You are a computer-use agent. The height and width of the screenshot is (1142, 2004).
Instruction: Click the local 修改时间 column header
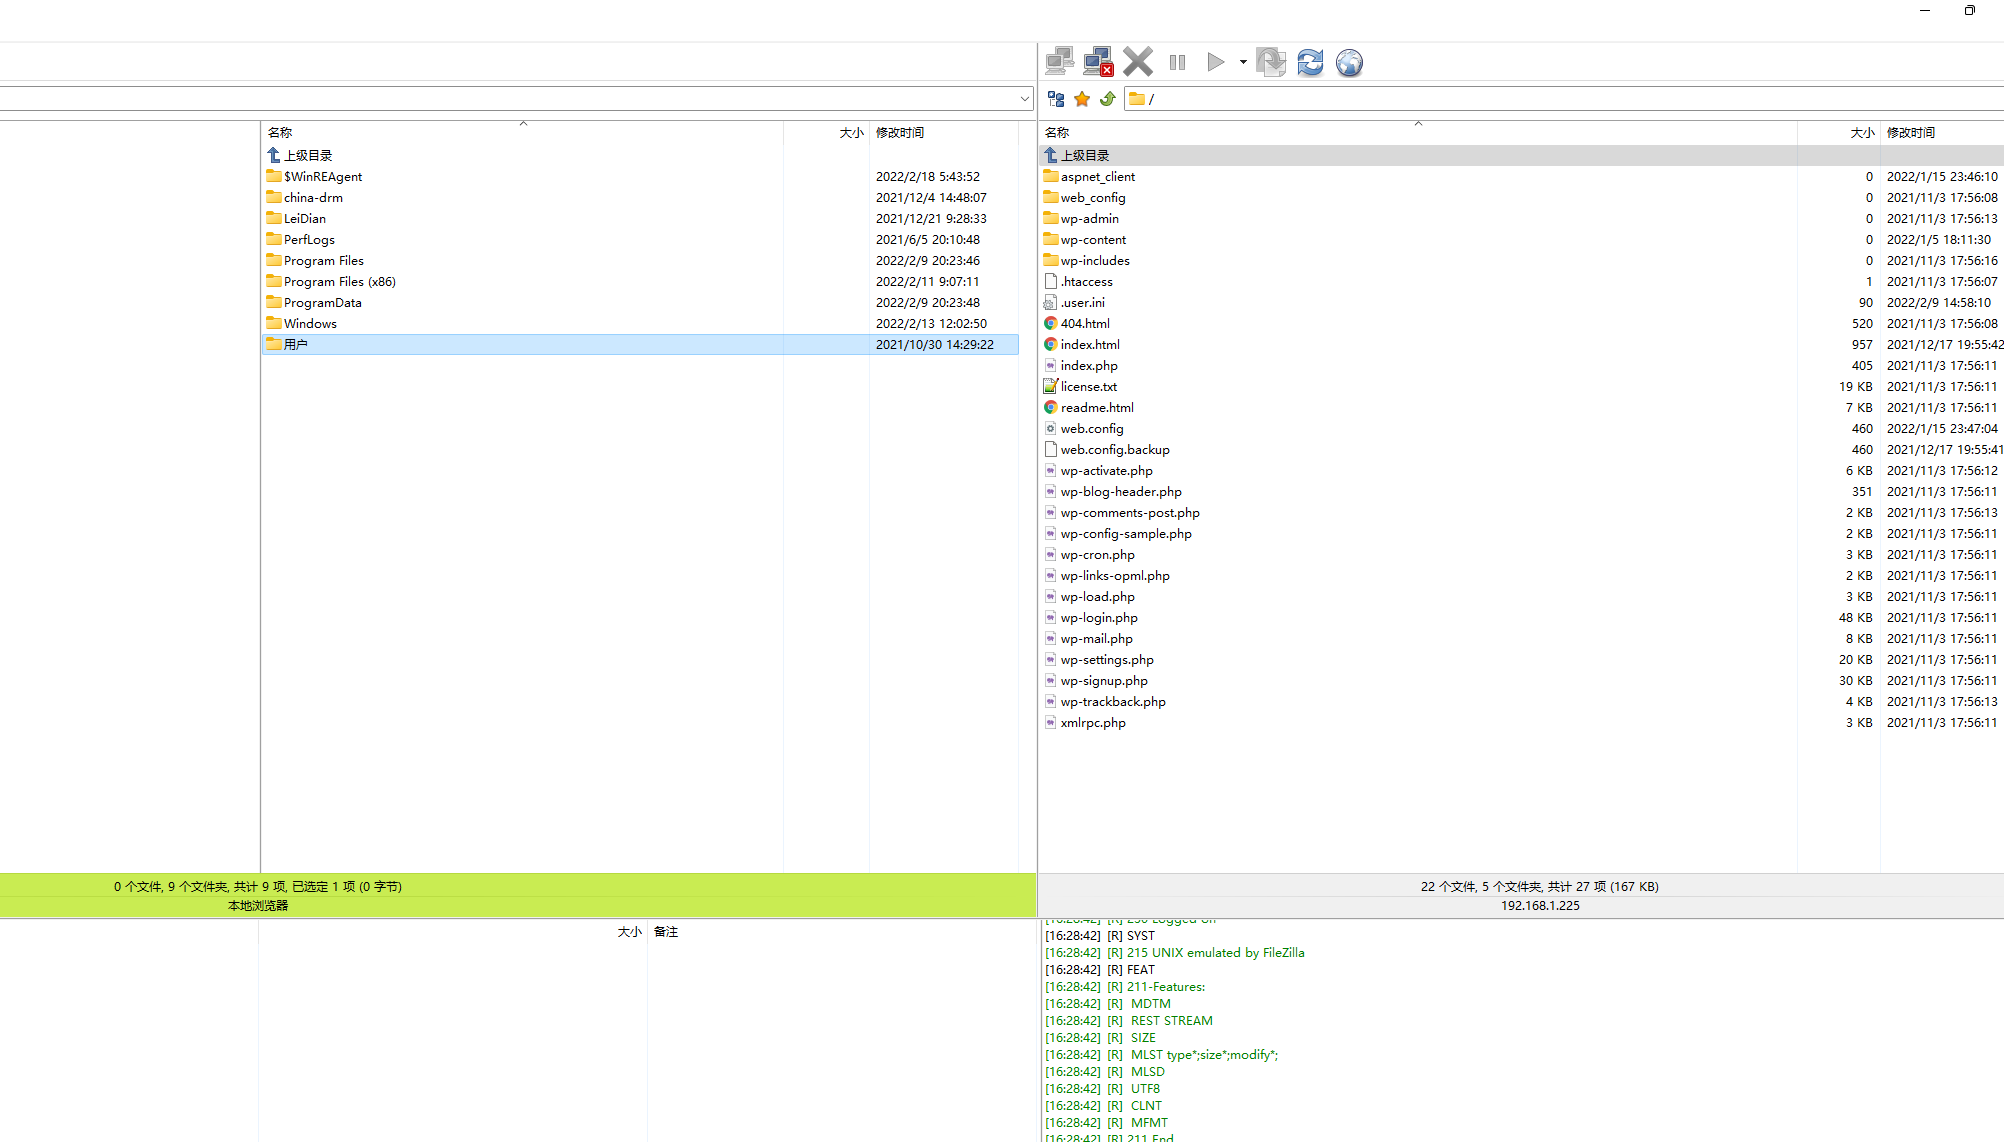pyautogui.click(x=944, y=132)
